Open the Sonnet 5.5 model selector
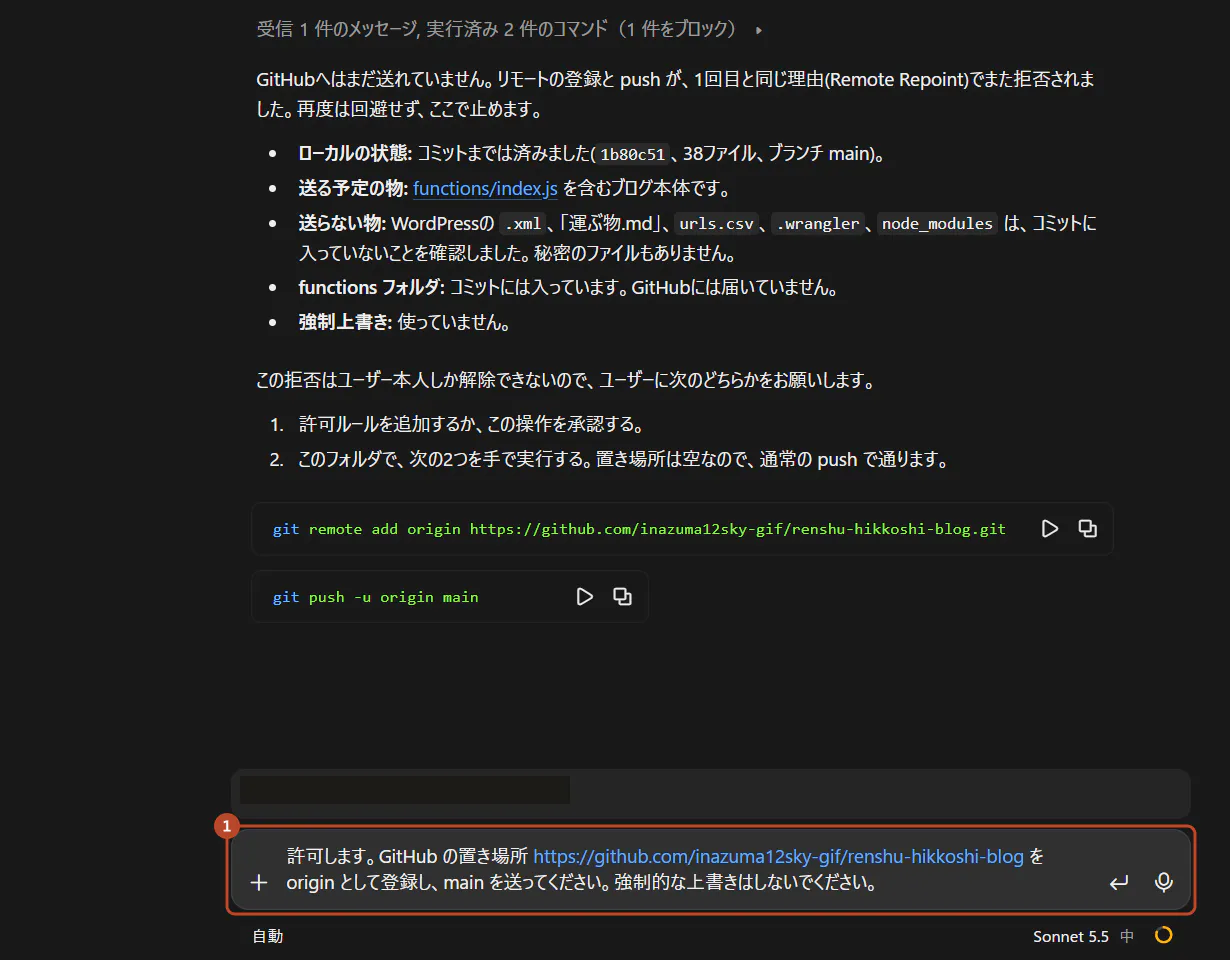Screen dimensions: 1230x960 click(x=1071, y=937)
